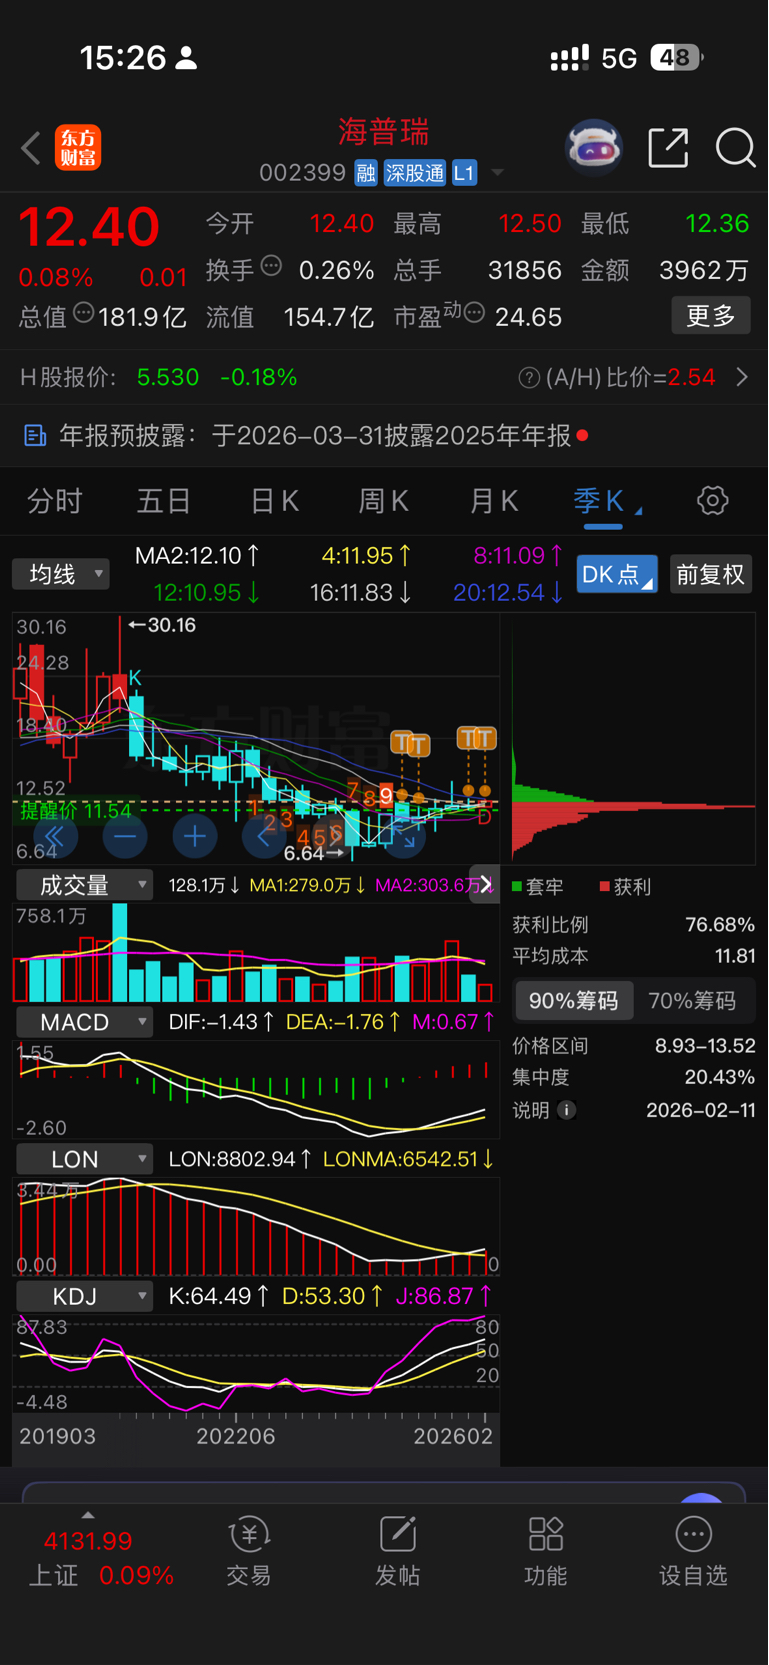Switch to 五日 tab
This screenshot has width=769, height=1665.
pyautogui.click(x=164, y=501)
